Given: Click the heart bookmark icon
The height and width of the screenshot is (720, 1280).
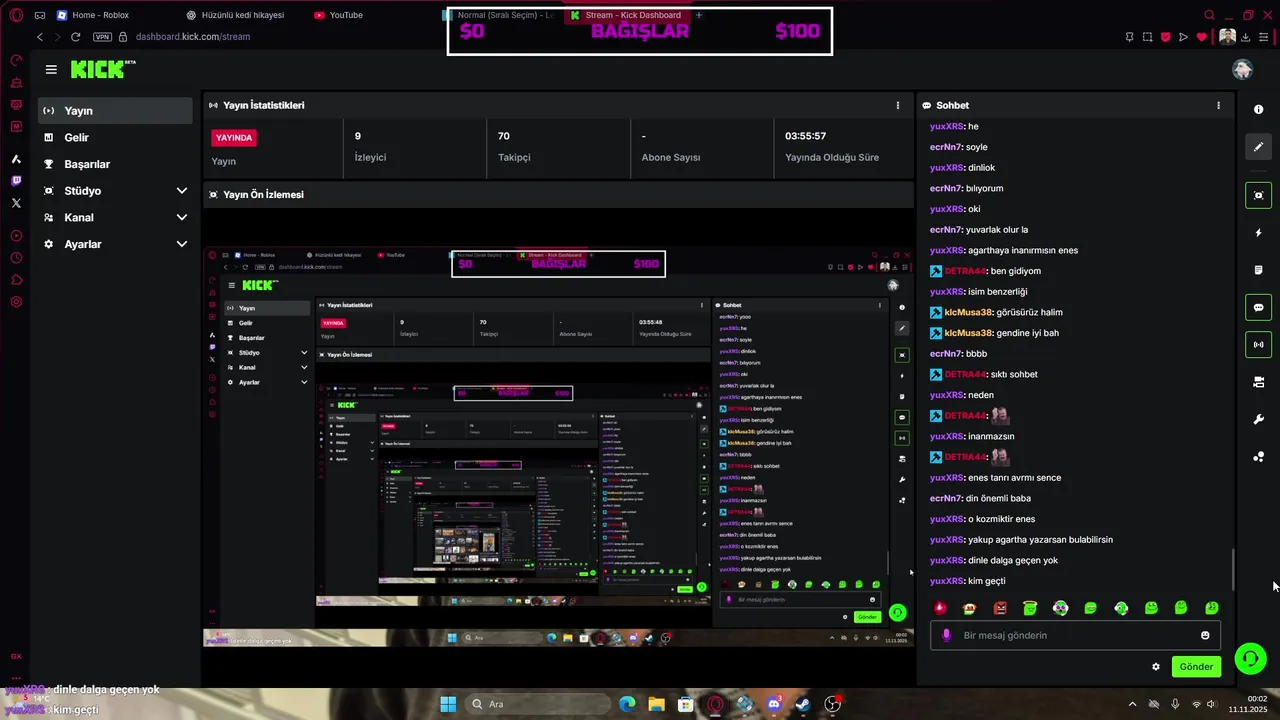Looking at the screenshot, I should [1201, 37].
